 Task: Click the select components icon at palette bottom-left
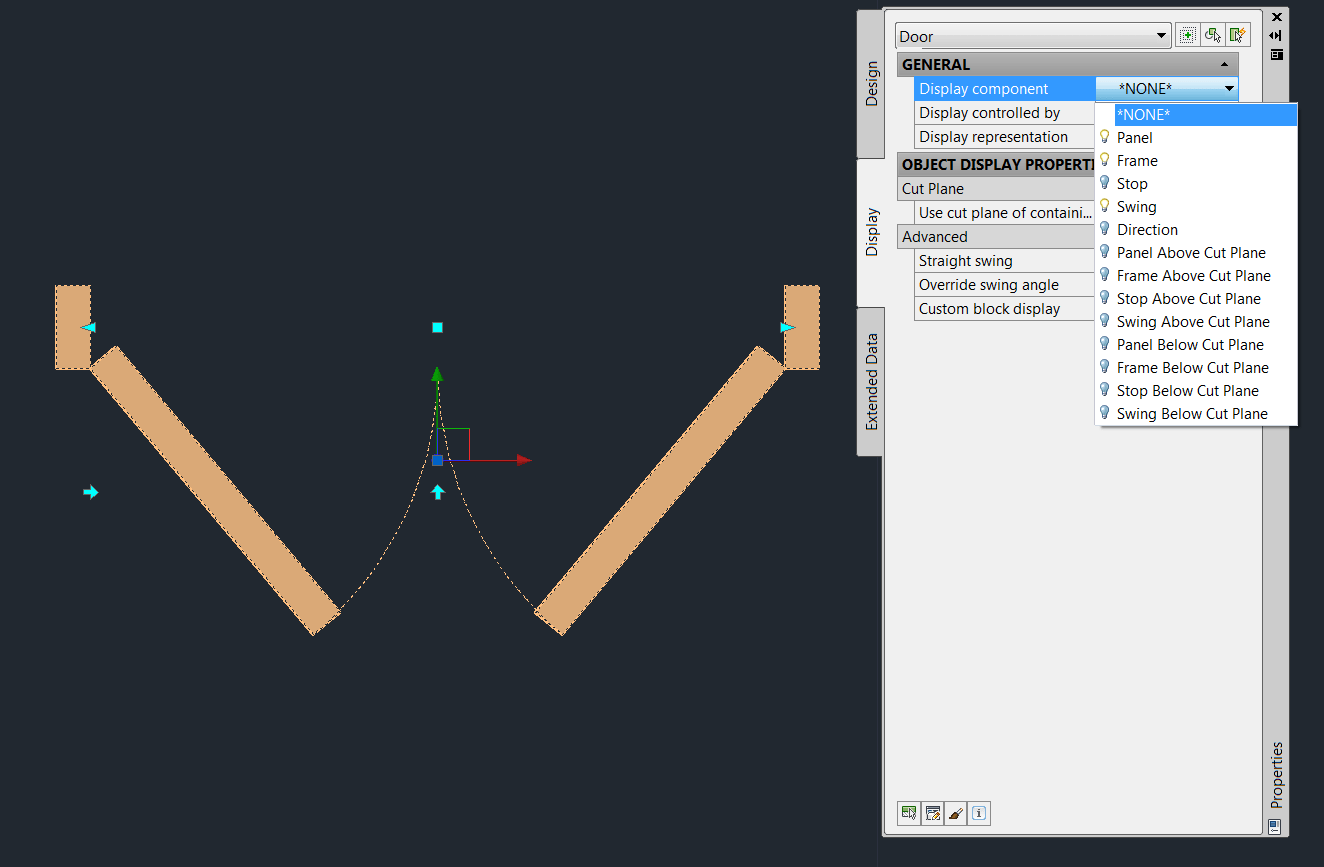pyautogui.click(x=909, y=813)
